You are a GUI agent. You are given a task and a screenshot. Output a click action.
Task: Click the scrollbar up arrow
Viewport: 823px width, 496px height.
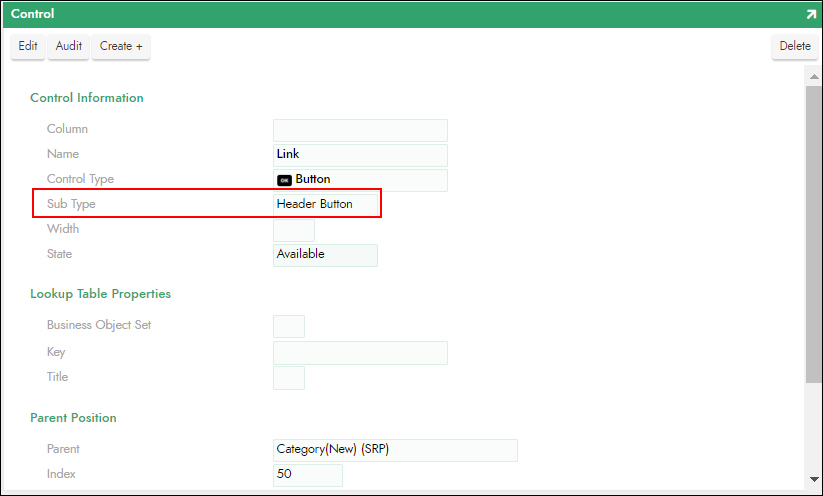click(x=813, y=76)
